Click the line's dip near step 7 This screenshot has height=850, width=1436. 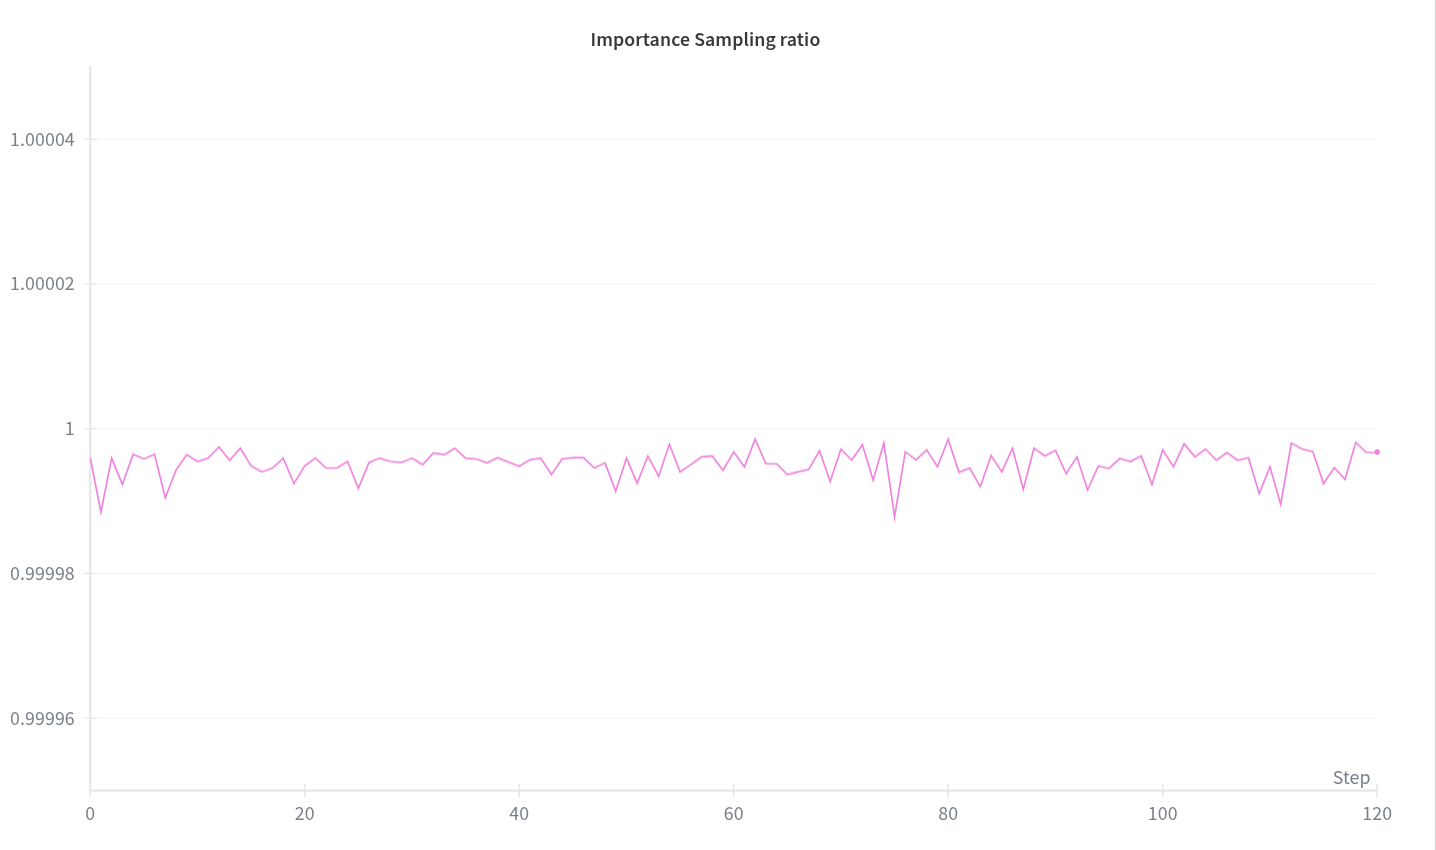click(165, 497)
